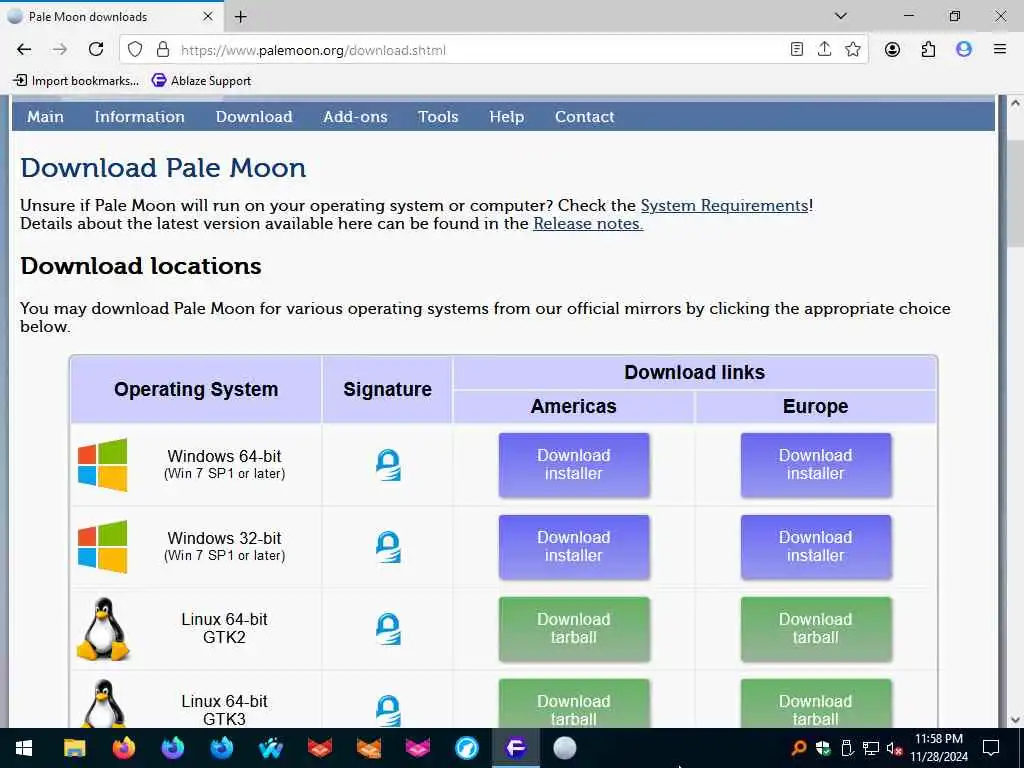Open the muted volume tray icon
This screenshot has height=768, width=1024.
click(893, 748)
